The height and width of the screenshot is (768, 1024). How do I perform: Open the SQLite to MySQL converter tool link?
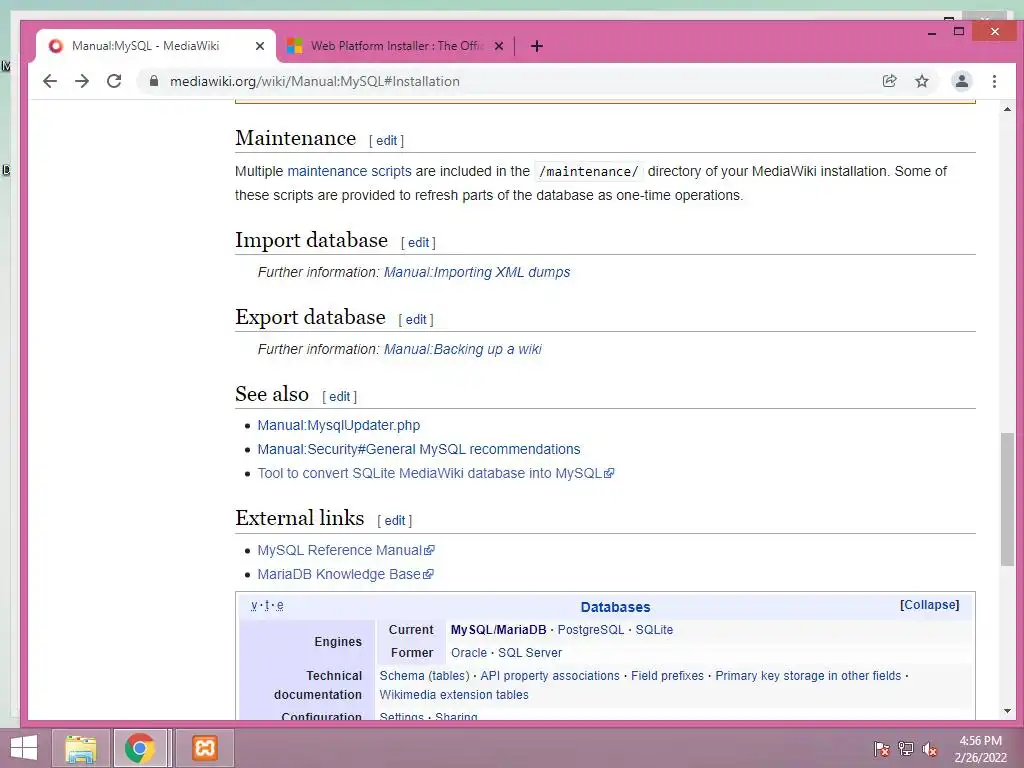436,473
